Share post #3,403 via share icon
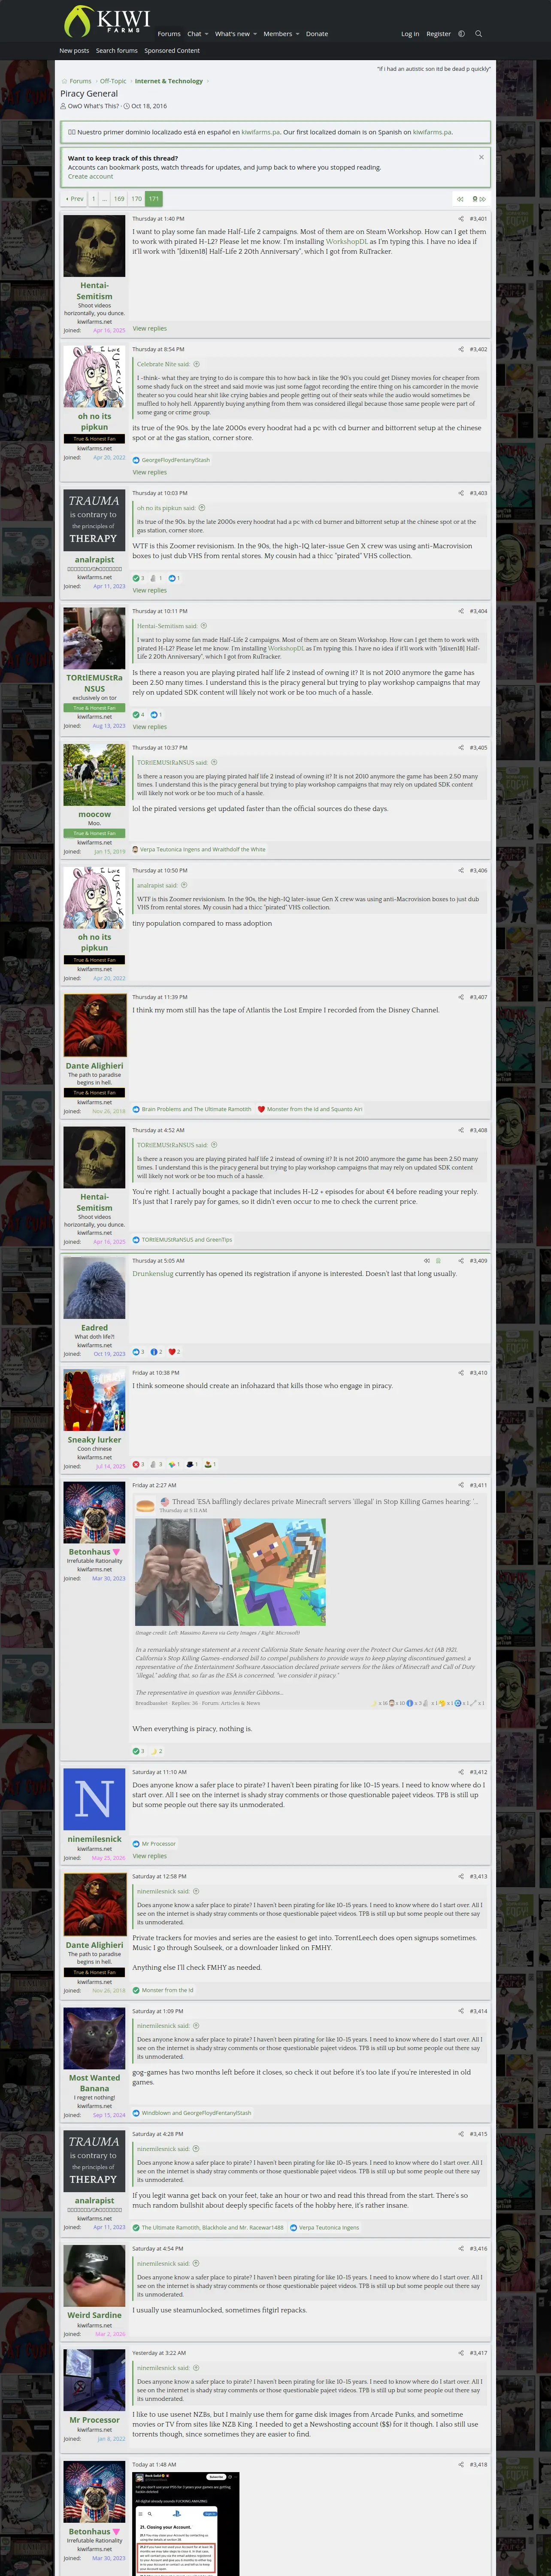The width and height of the screenshot is (551, 2576). click(x=461, y=493)
